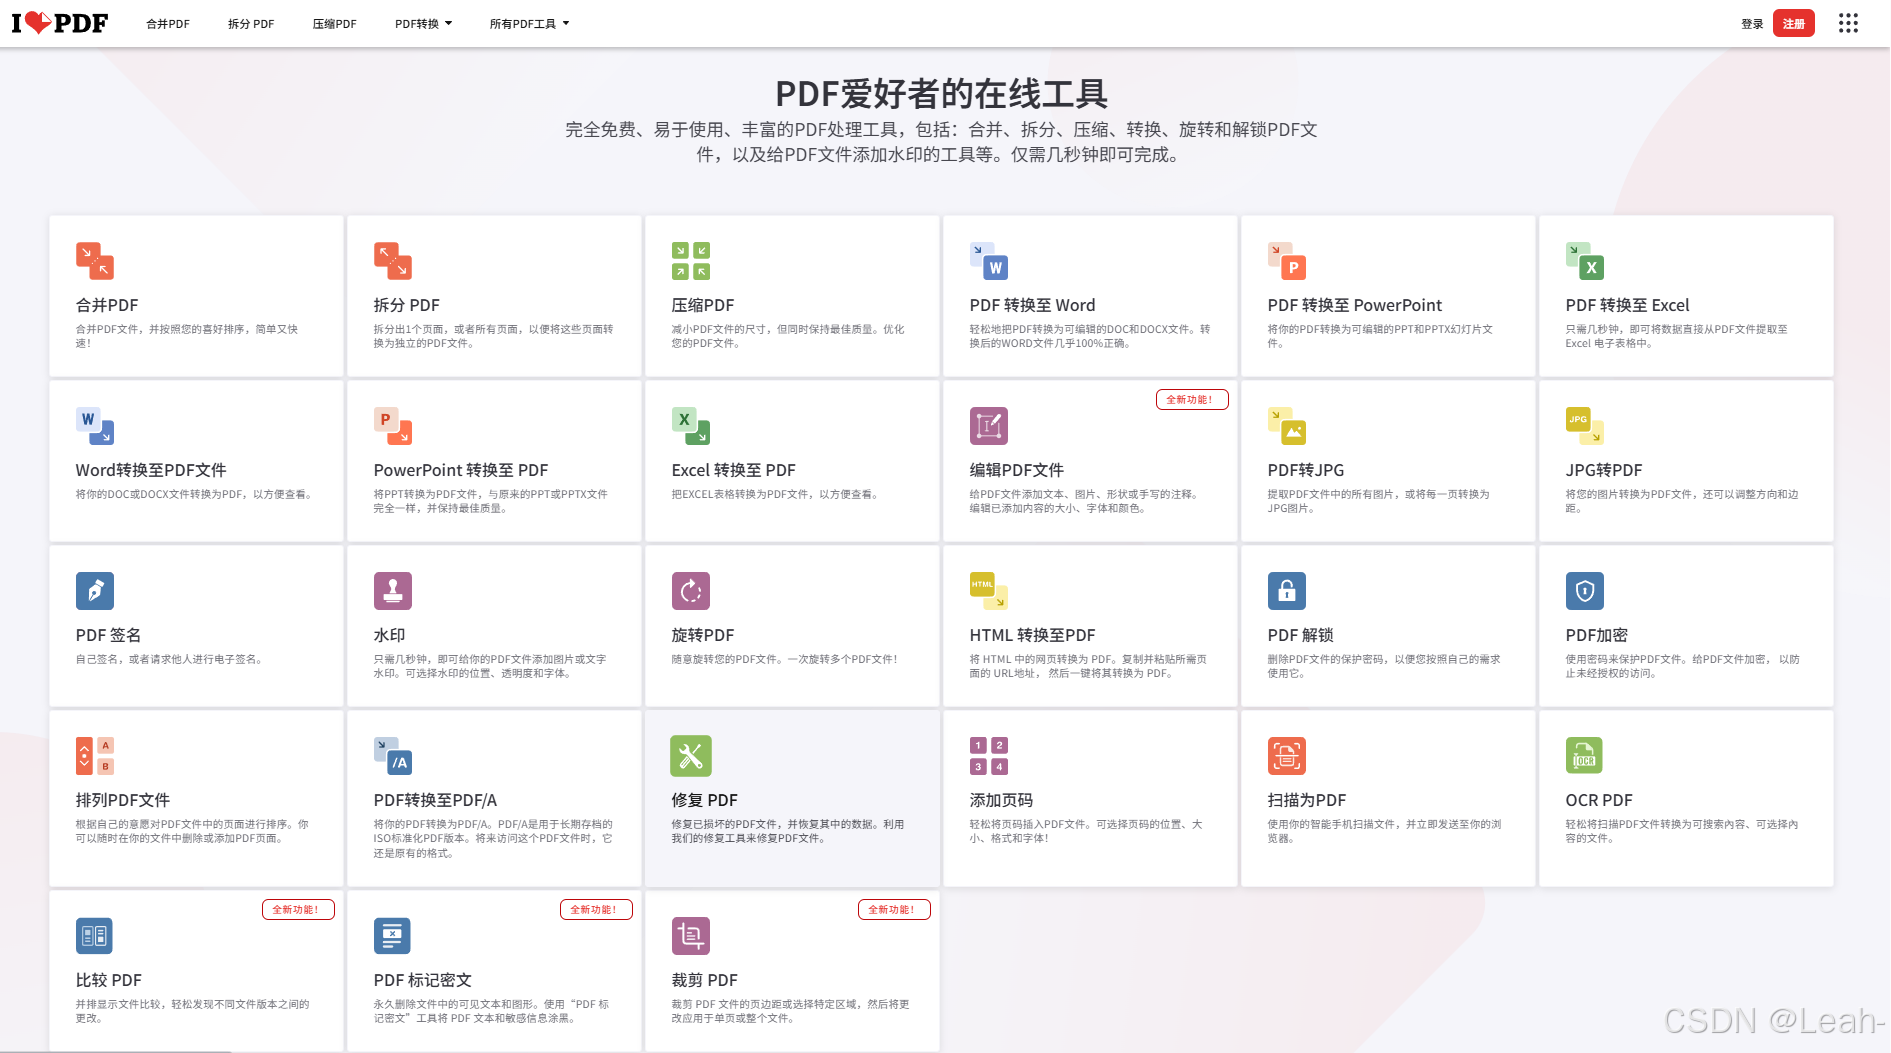Open the HTML 转换至PDF icon
Screen dimensions: 1891x1053
(x=989, y=591)
